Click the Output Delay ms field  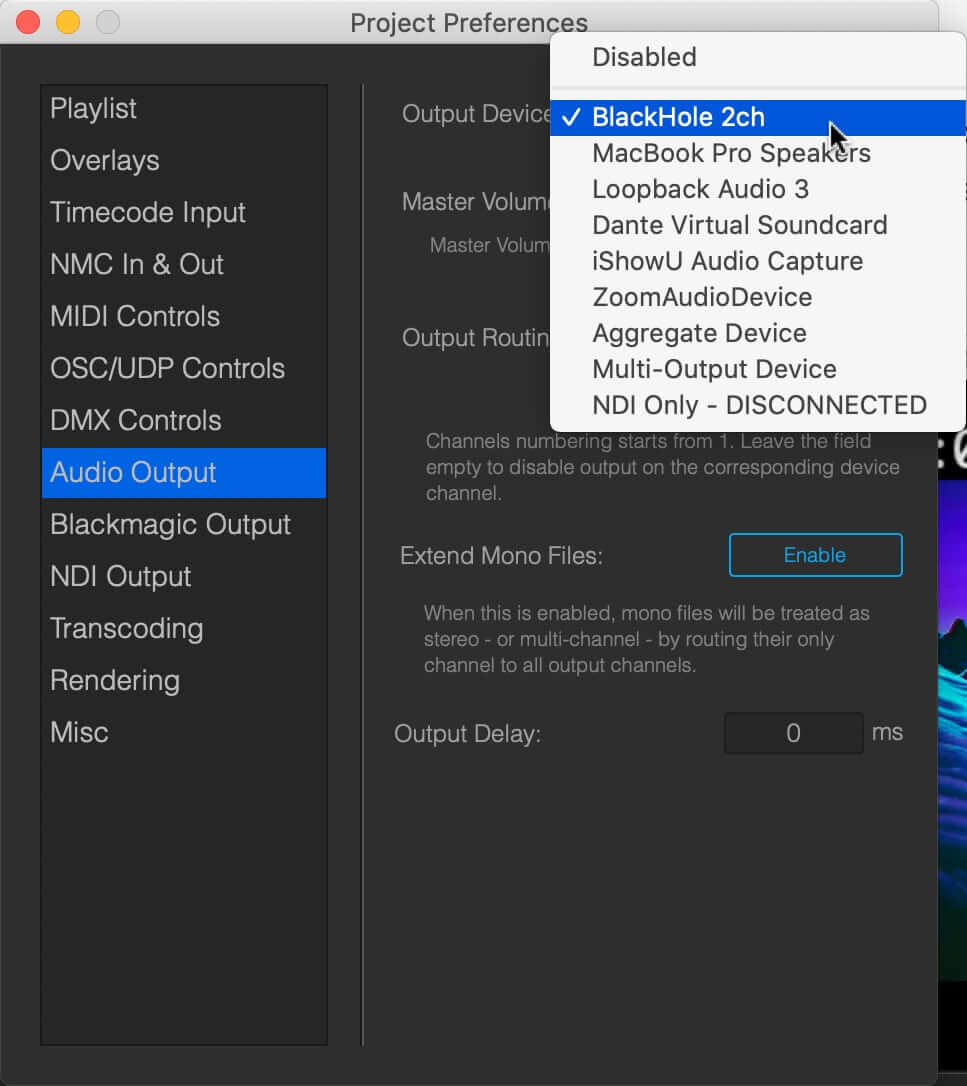[x=793, y=733]
